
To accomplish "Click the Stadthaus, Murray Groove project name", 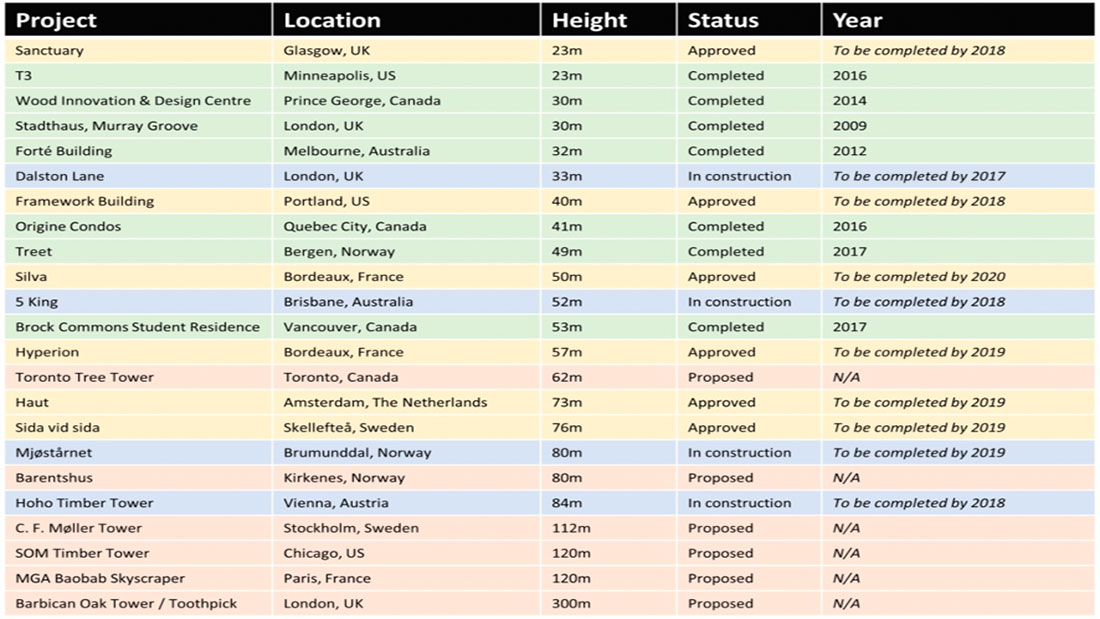I will (106, 126).
